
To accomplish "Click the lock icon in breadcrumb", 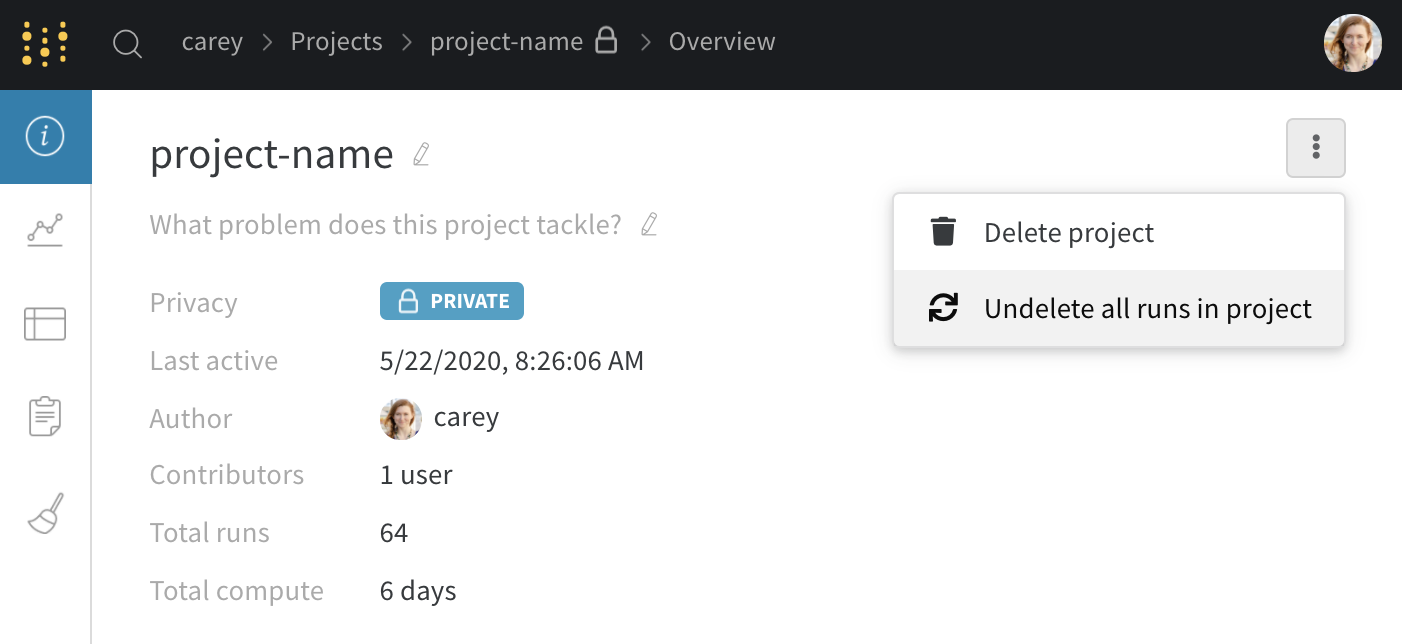I will 605,41.
